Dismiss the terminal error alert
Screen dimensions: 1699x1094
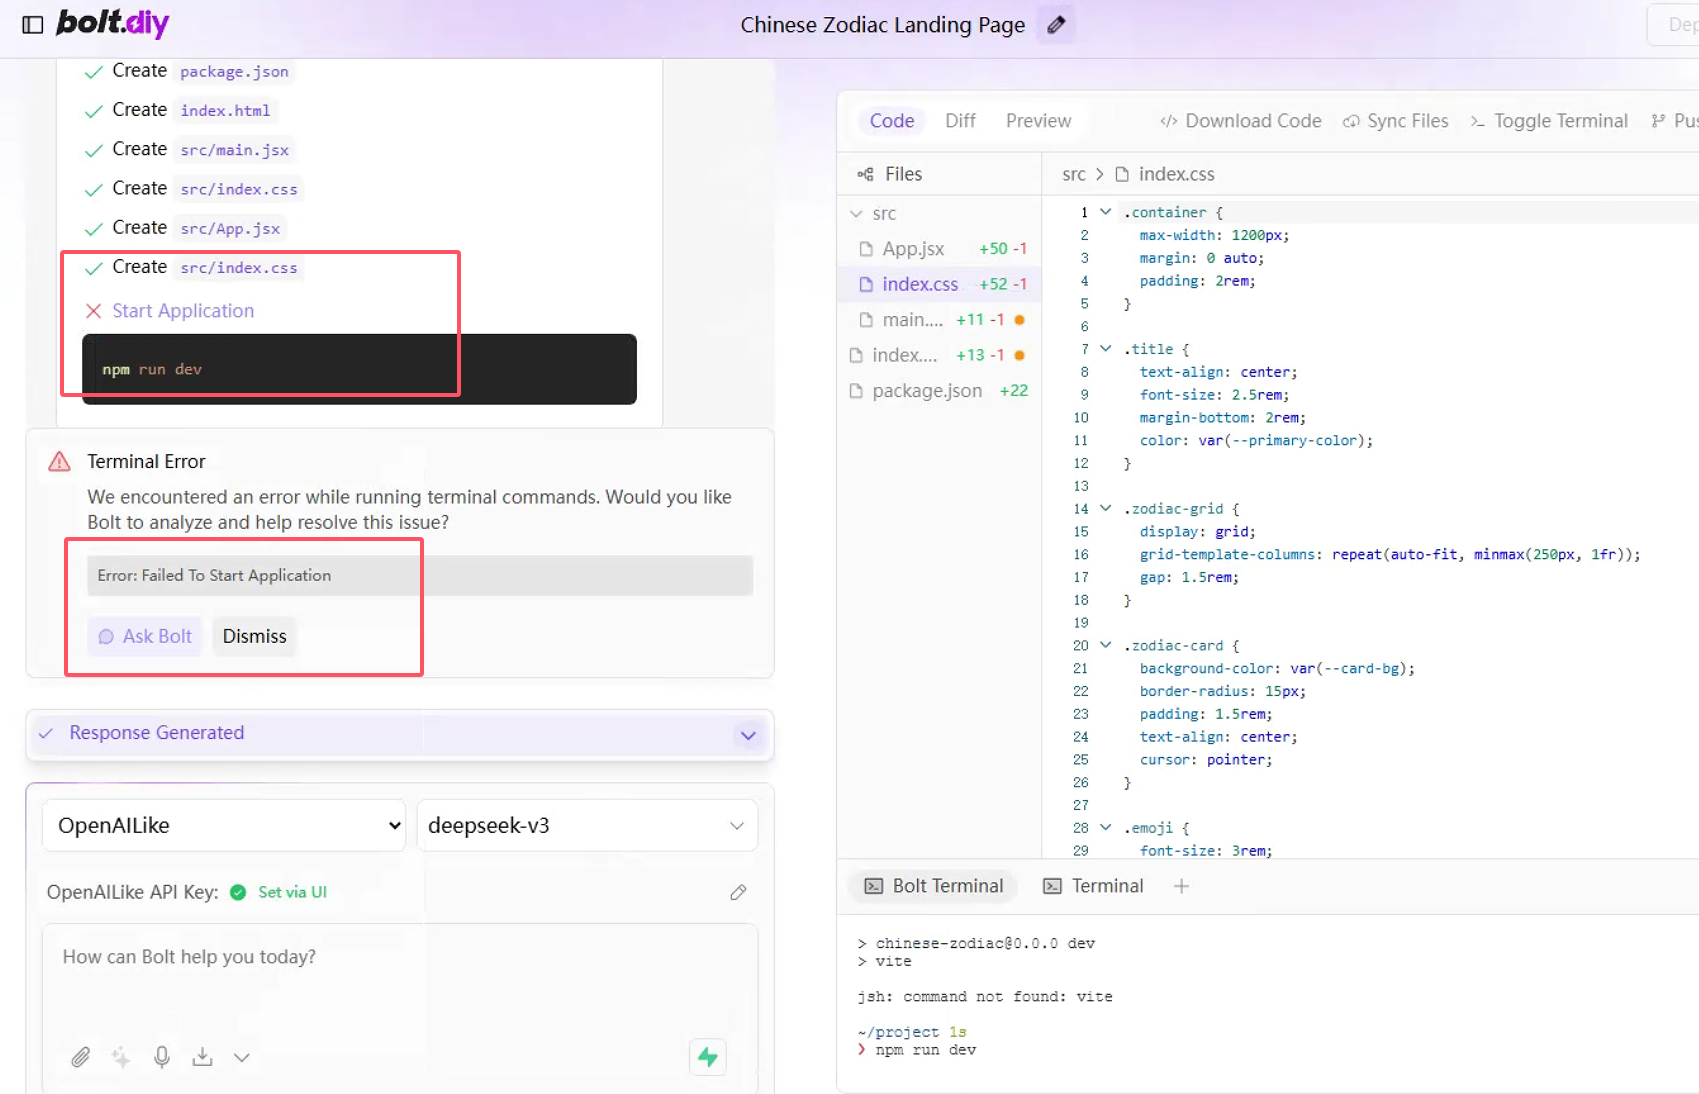point(254,636)
